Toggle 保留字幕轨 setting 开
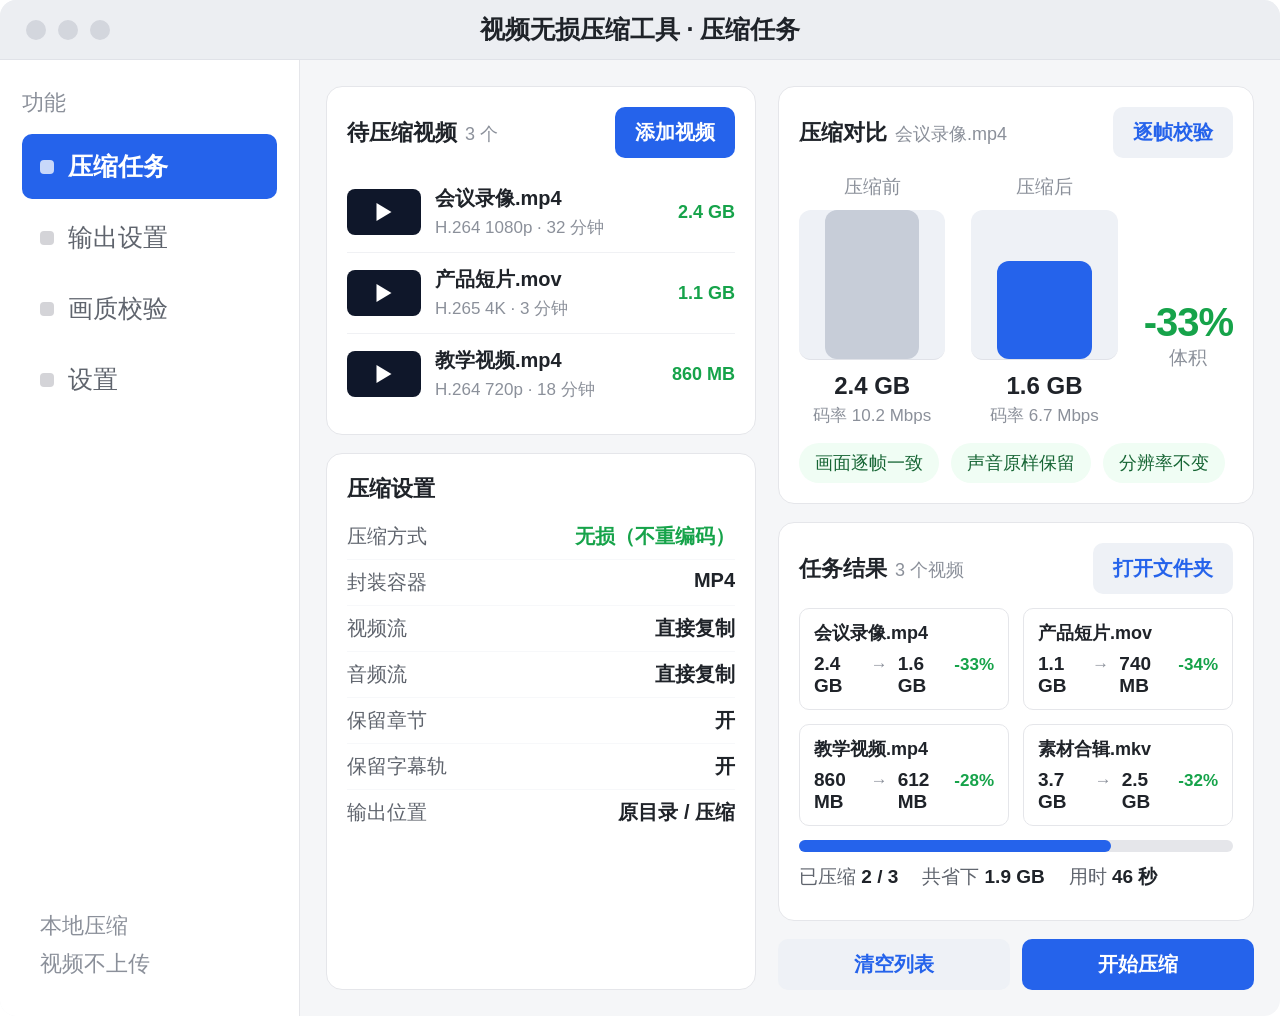 [725, 766]
